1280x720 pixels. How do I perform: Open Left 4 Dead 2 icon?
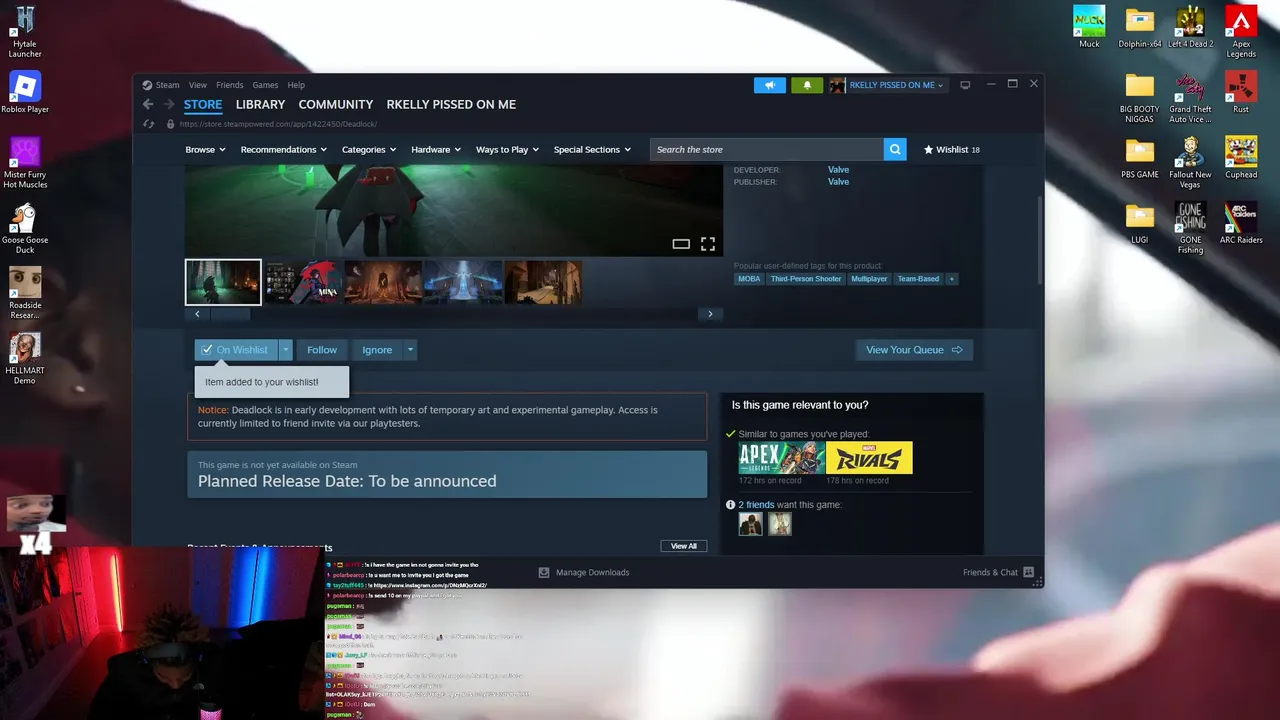click(1190, 27)
